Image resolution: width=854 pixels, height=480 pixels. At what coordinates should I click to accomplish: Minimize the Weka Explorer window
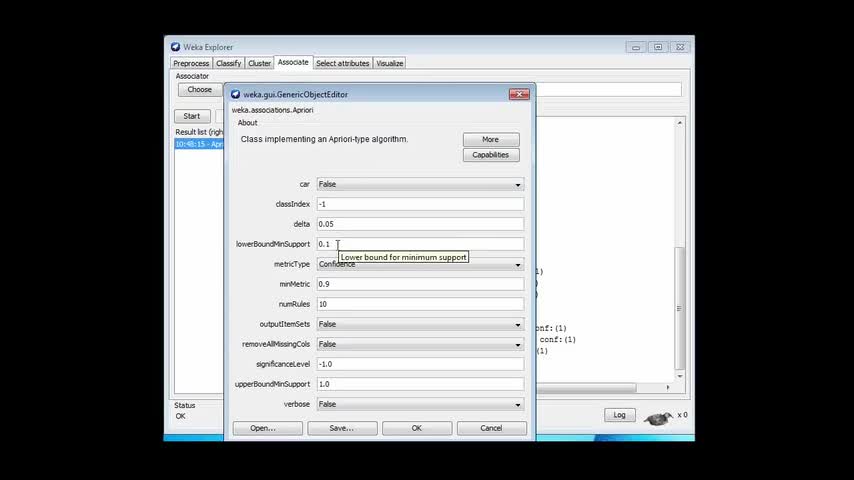pyautogui.click(x=636, y=47)
